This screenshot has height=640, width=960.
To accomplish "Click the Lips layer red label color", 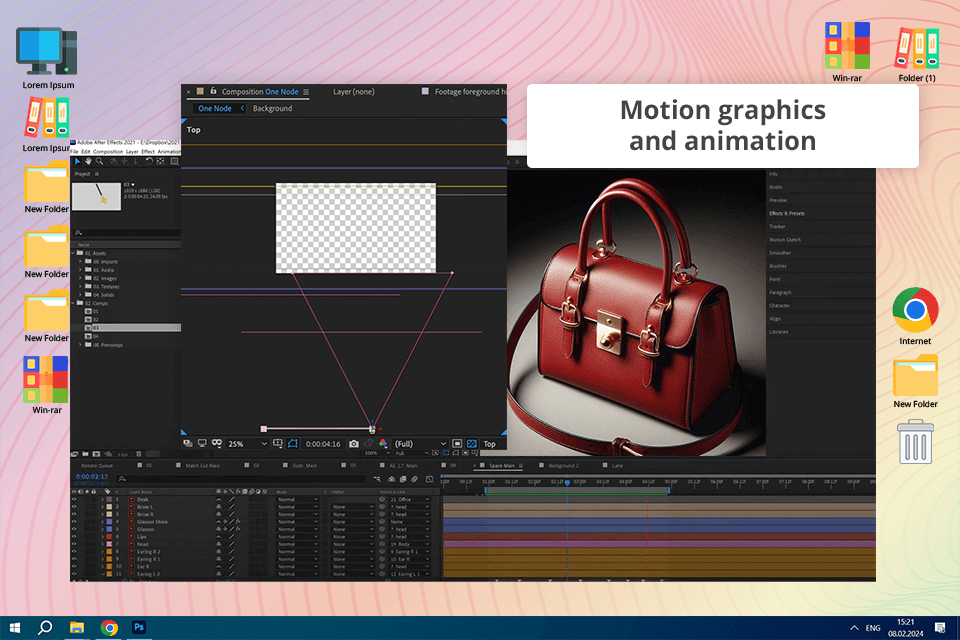I will coord(109,536).
